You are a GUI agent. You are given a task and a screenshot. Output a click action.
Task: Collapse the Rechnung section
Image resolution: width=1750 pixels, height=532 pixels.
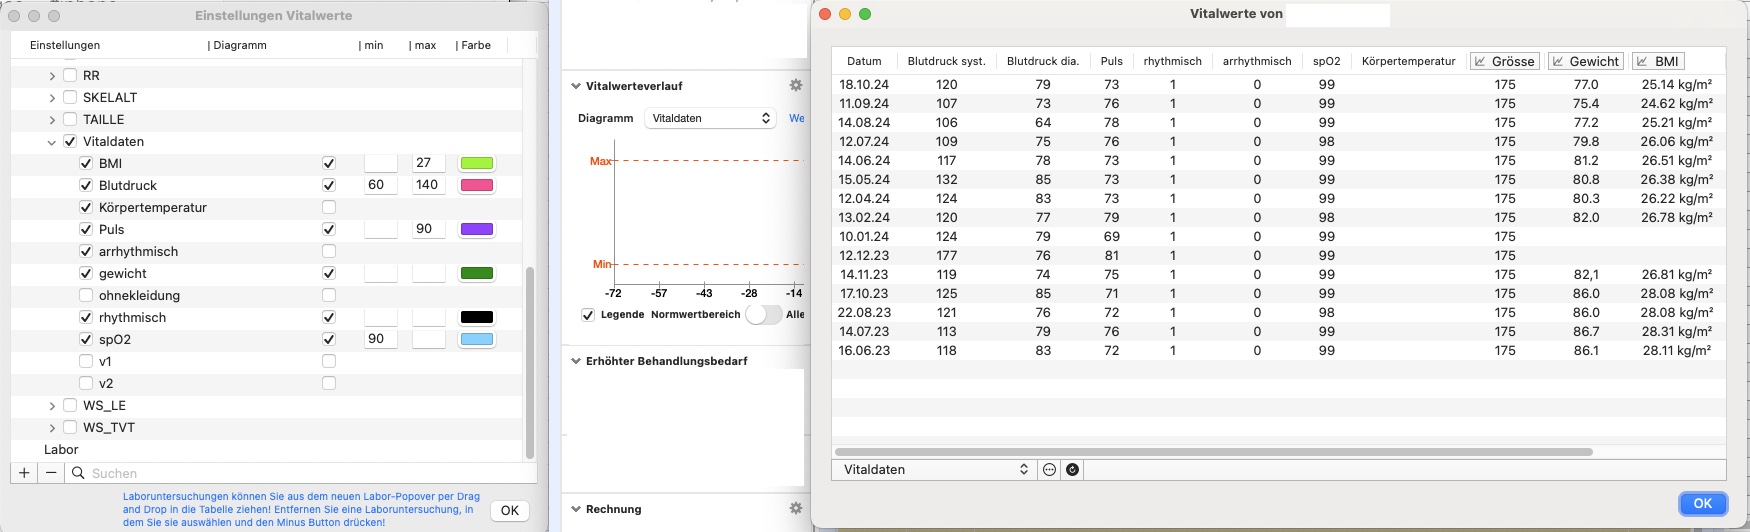tap(576, 509)
